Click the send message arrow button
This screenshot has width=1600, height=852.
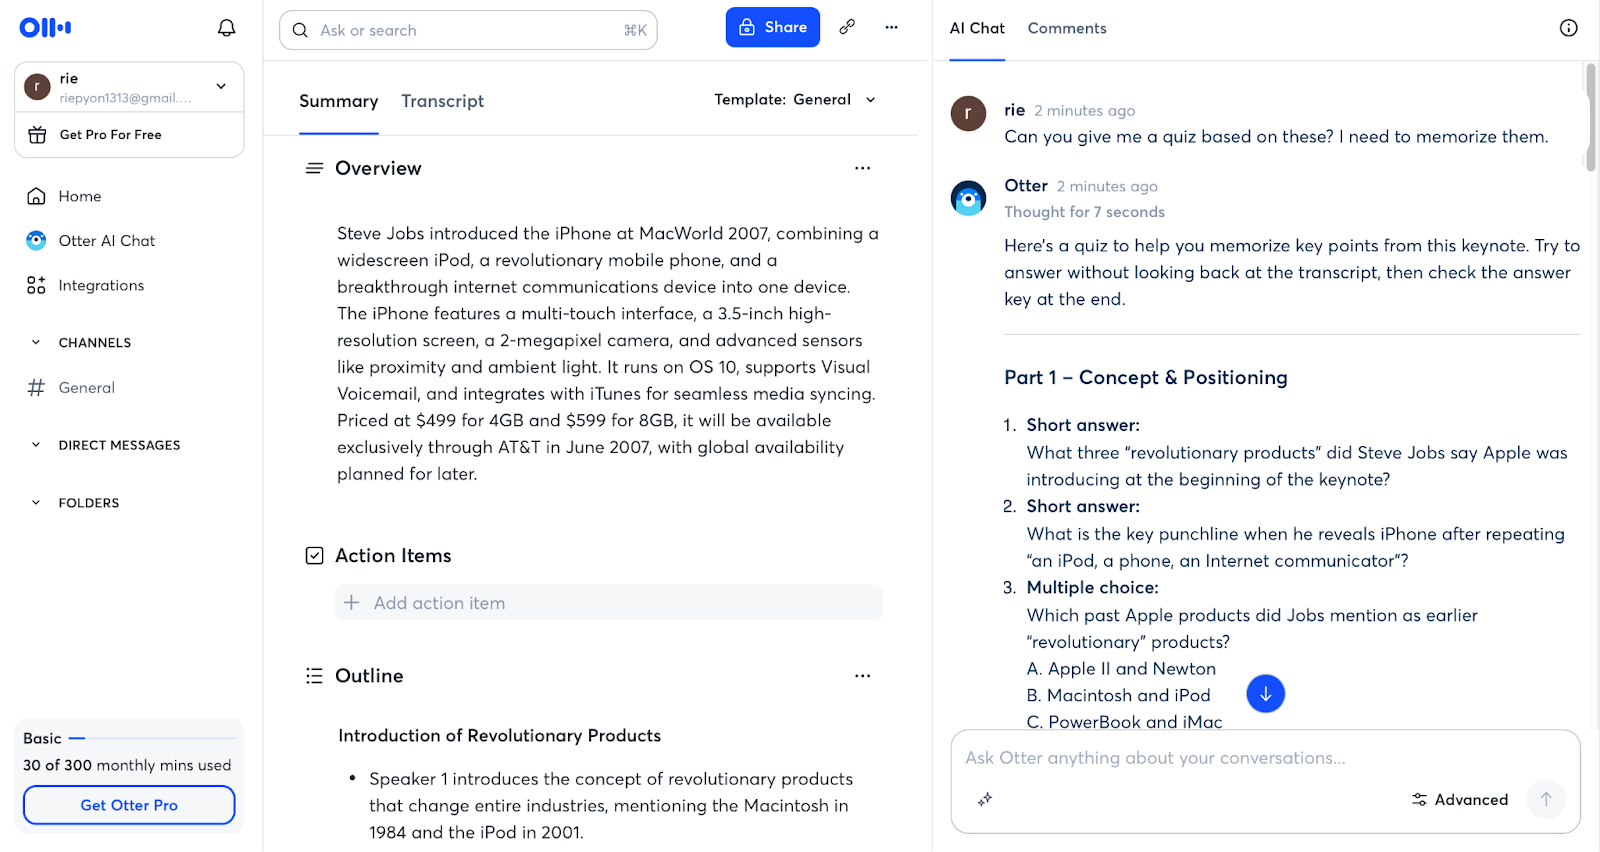click(x=1546, y=799)
